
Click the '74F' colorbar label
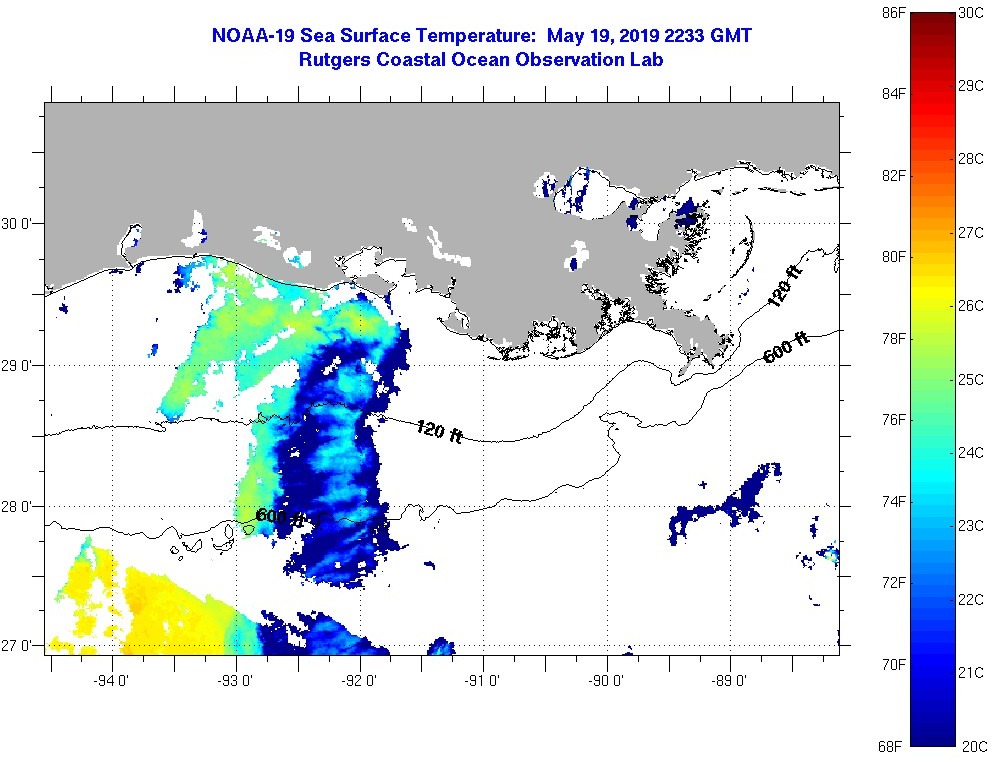coord(894,502)
